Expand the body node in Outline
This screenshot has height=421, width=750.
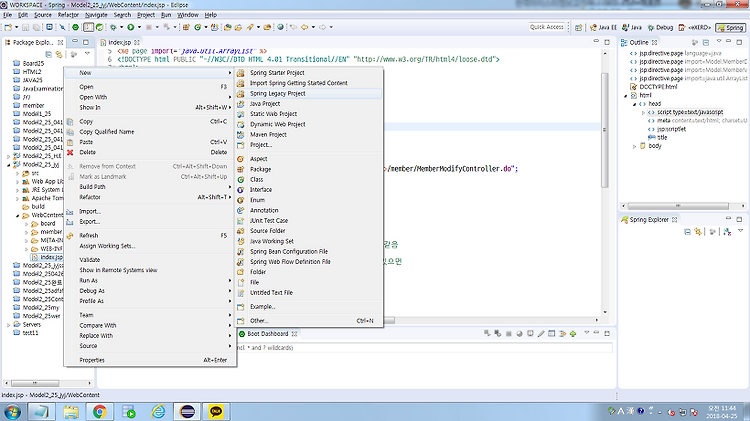pyautogui.click(x=634, y=146)
